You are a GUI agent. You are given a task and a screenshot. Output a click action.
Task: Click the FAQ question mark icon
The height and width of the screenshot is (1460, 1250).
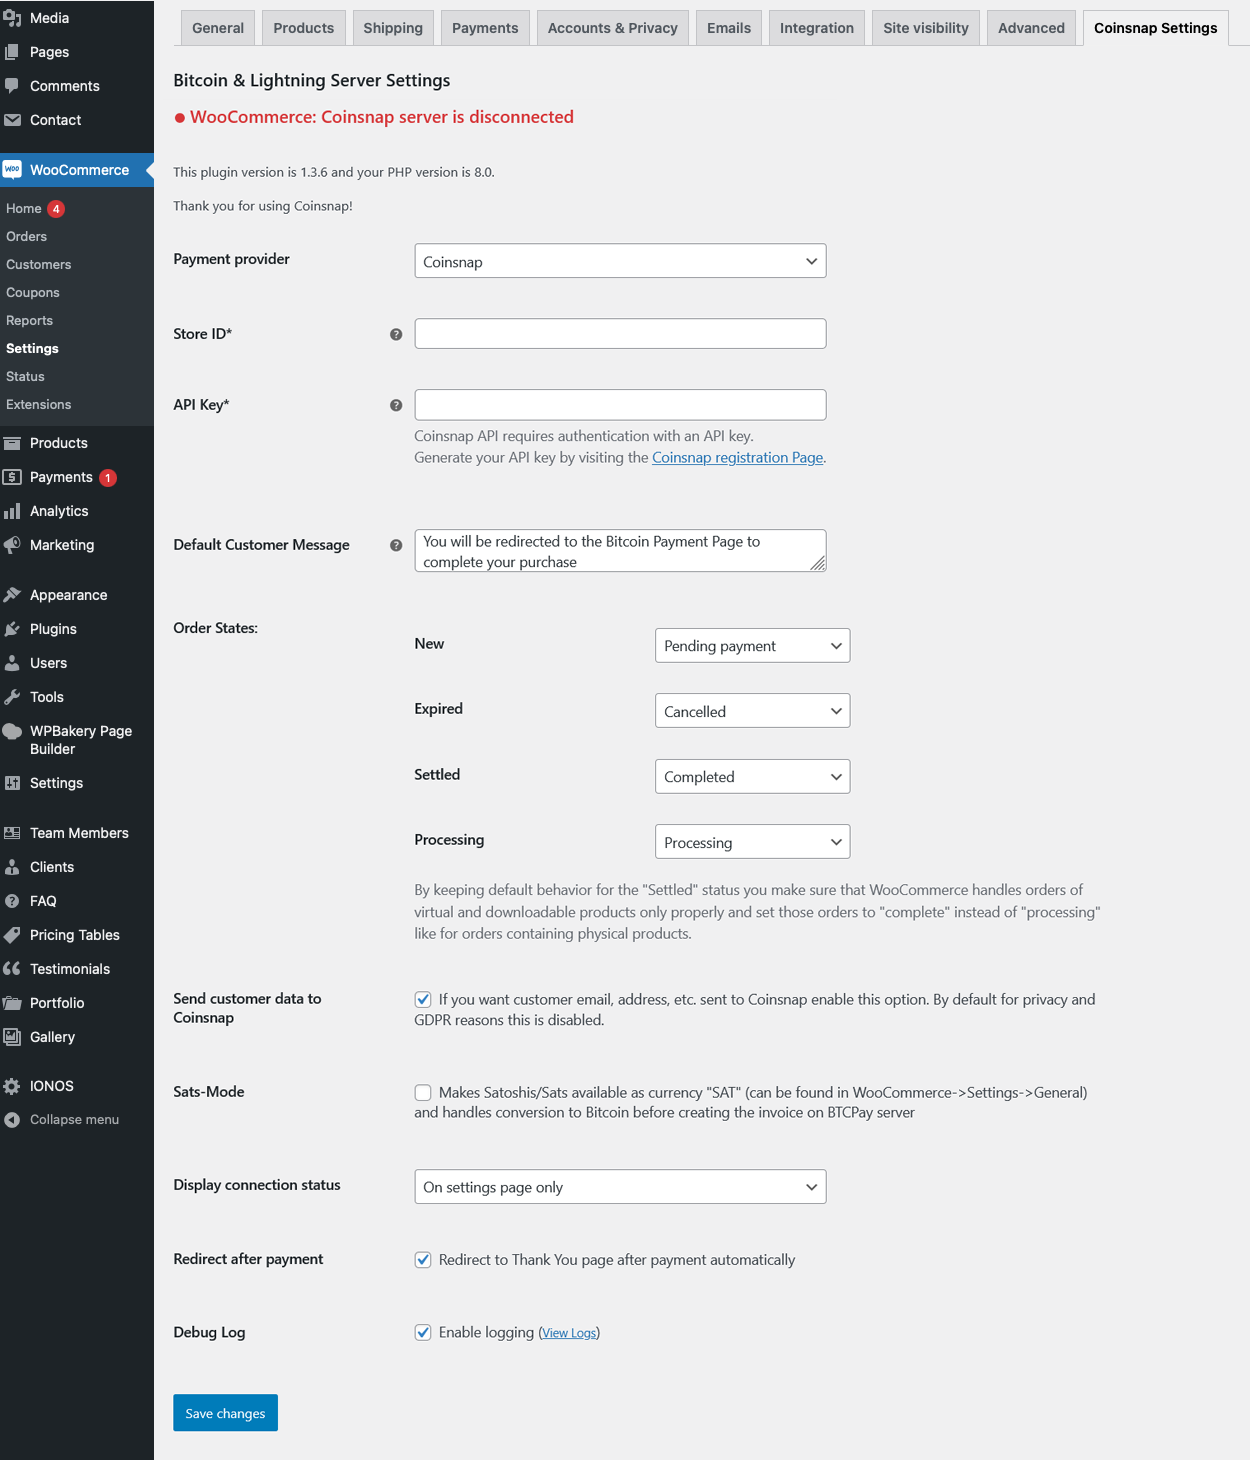pyautogui.click(x=12, y=901)
